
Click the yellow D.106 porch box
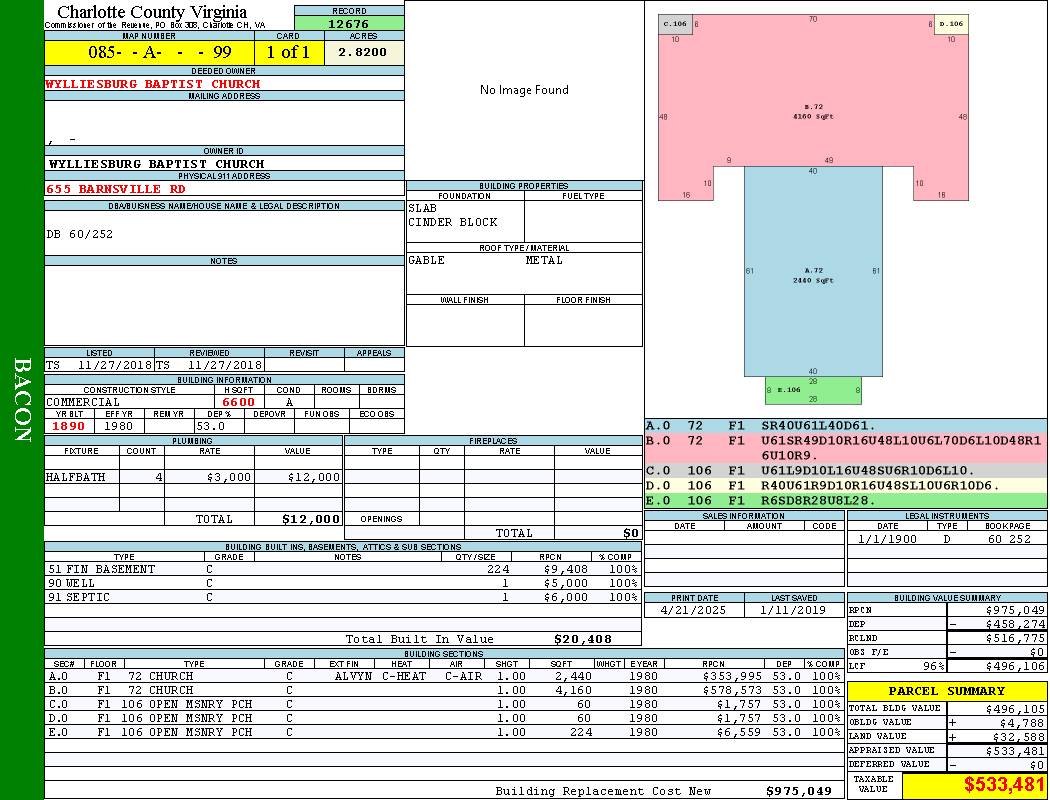click(951, 24)
